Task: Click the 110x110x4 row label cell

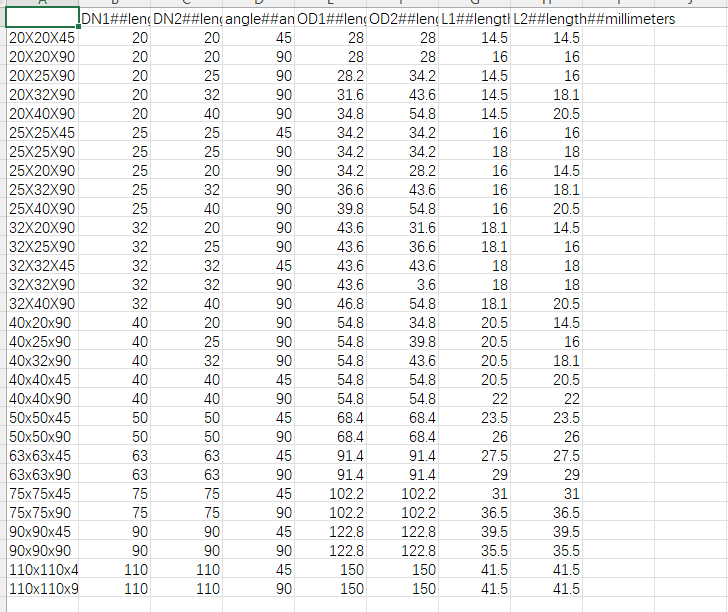Action: (40, 570)
